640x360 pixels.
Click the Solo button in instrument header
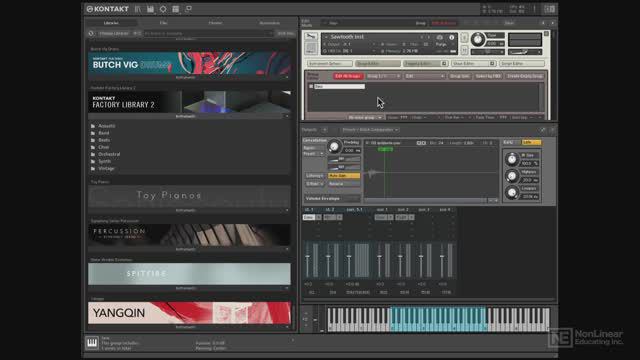point(464,38)
